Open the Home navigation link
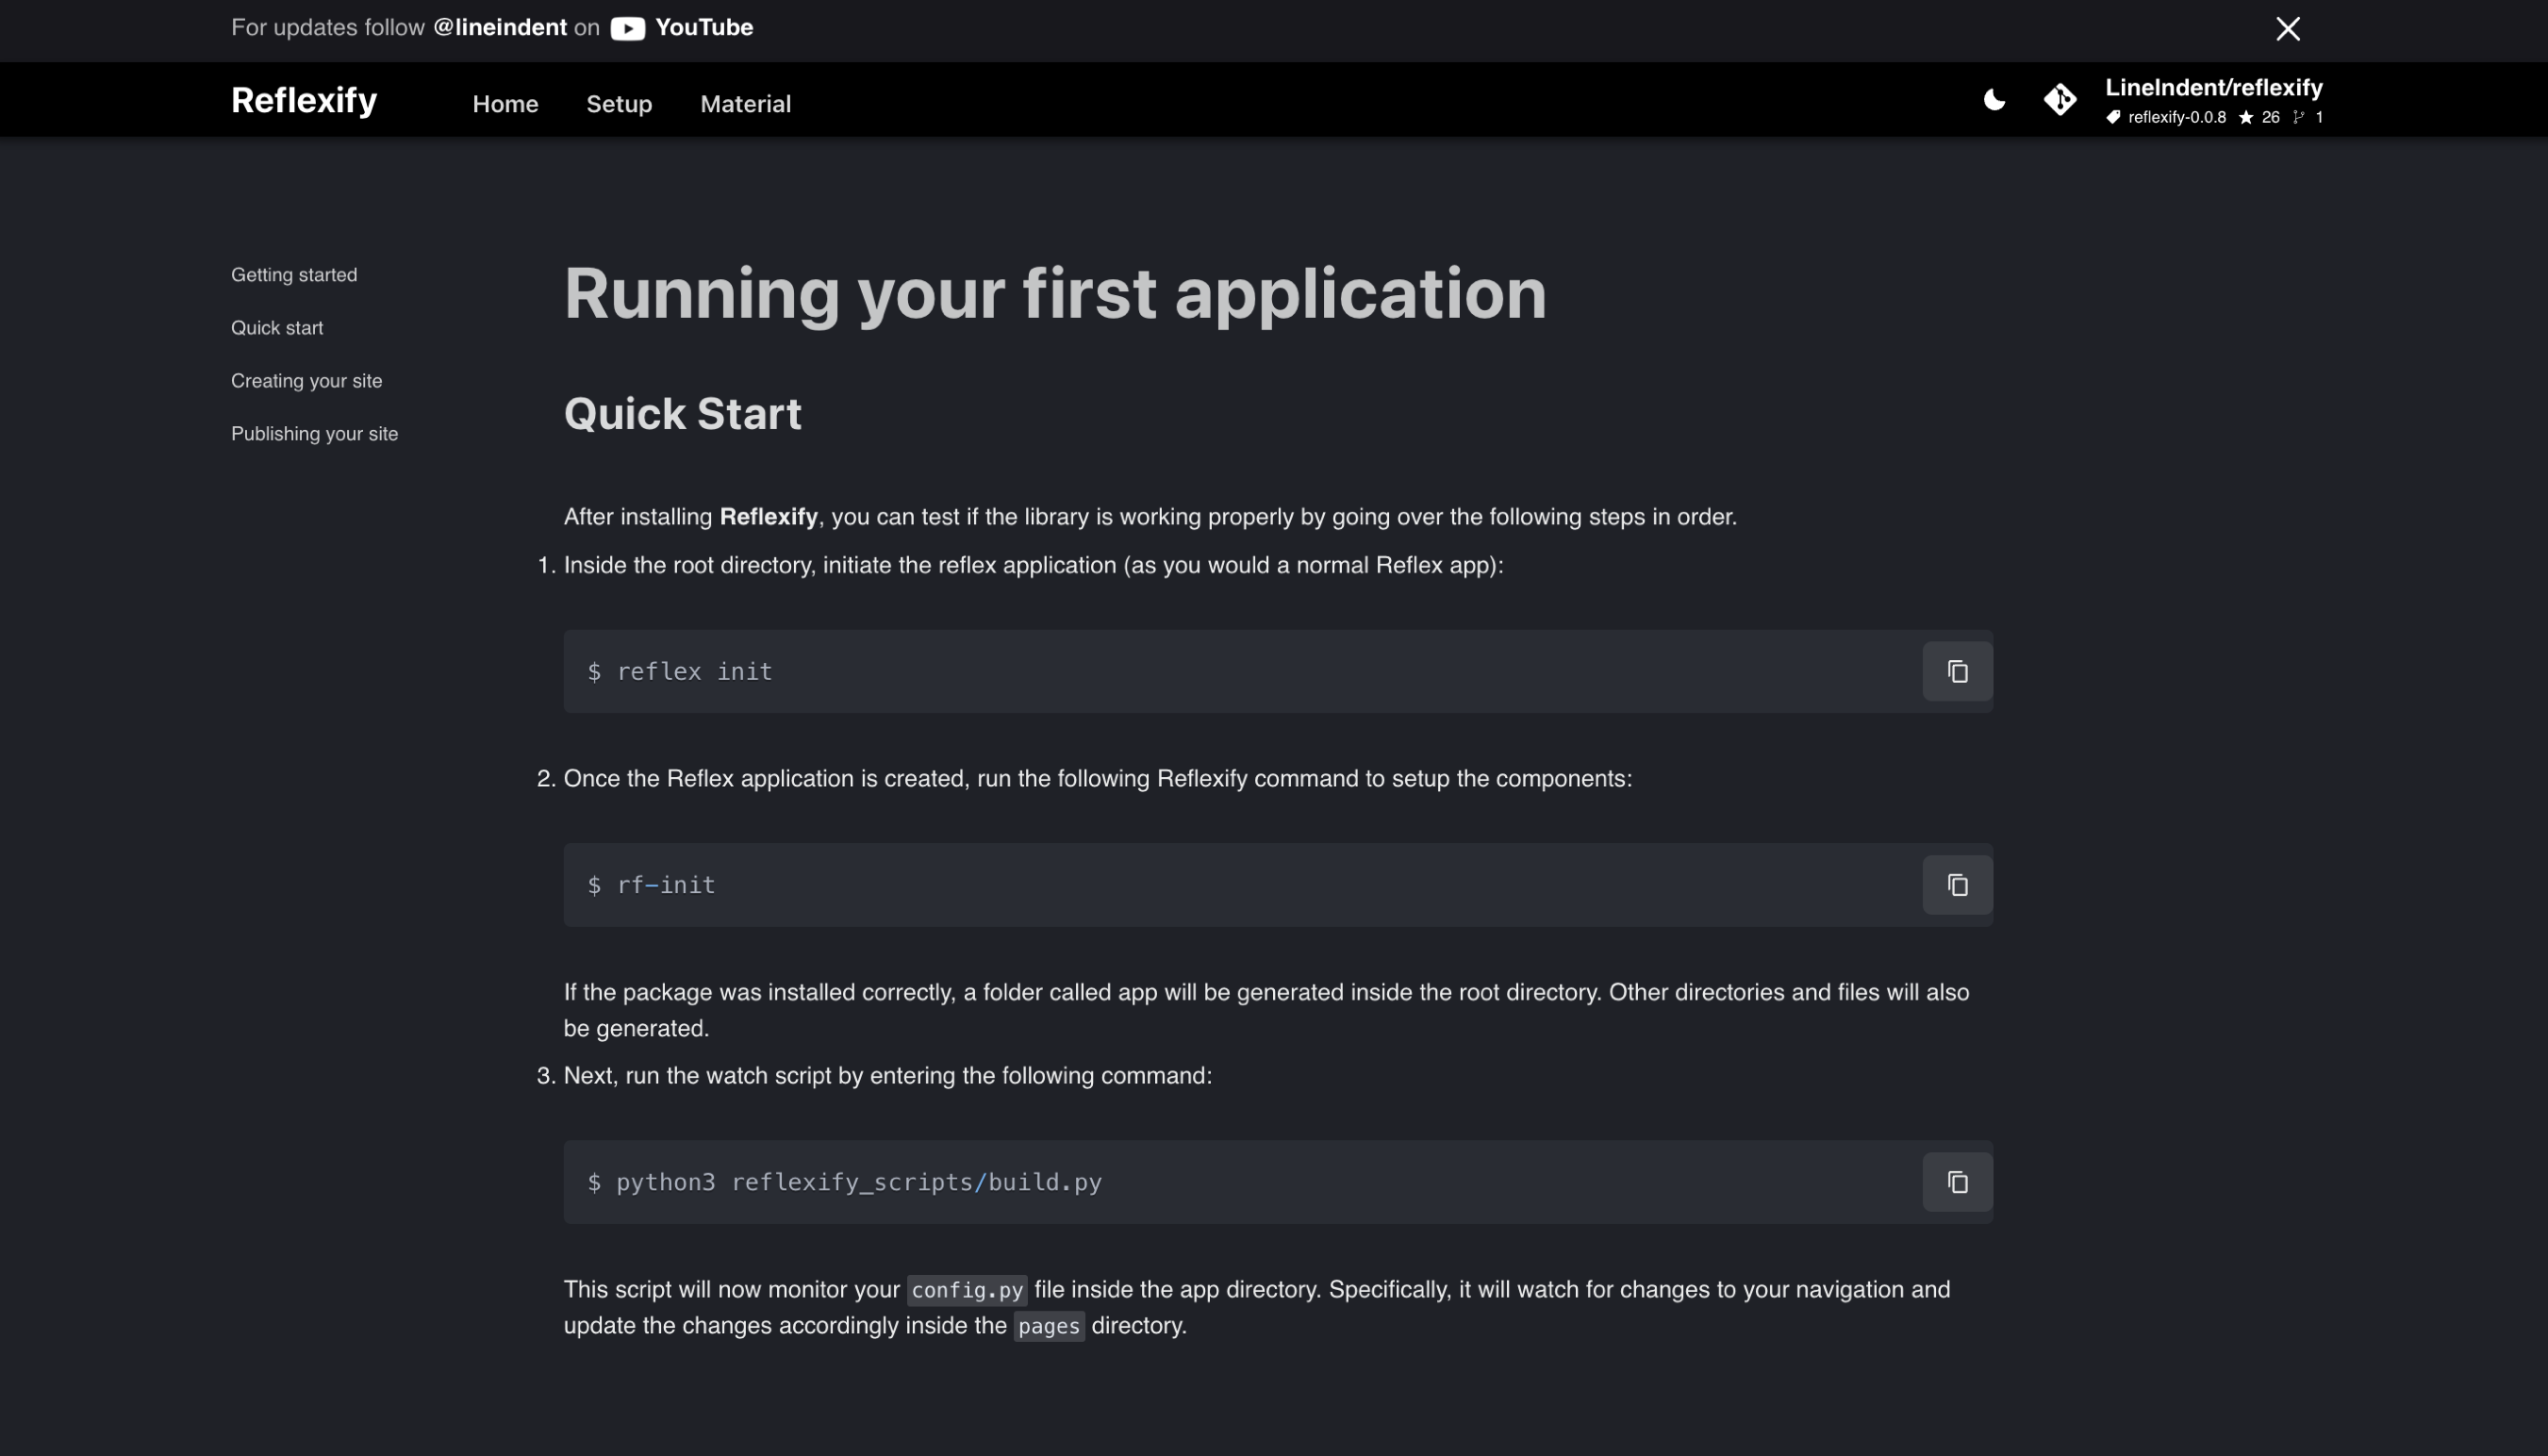The image size is (2548, 1456). pos(504,103)
